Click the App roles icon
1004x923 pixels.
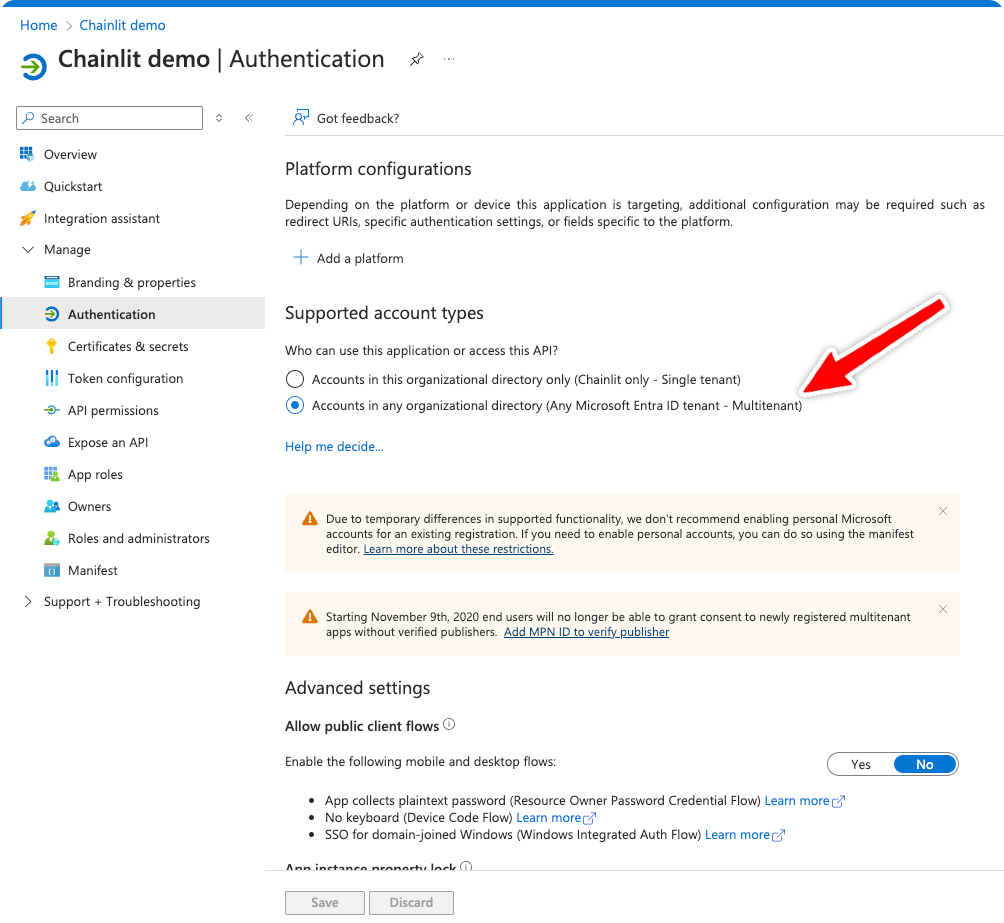coord(52,474)
